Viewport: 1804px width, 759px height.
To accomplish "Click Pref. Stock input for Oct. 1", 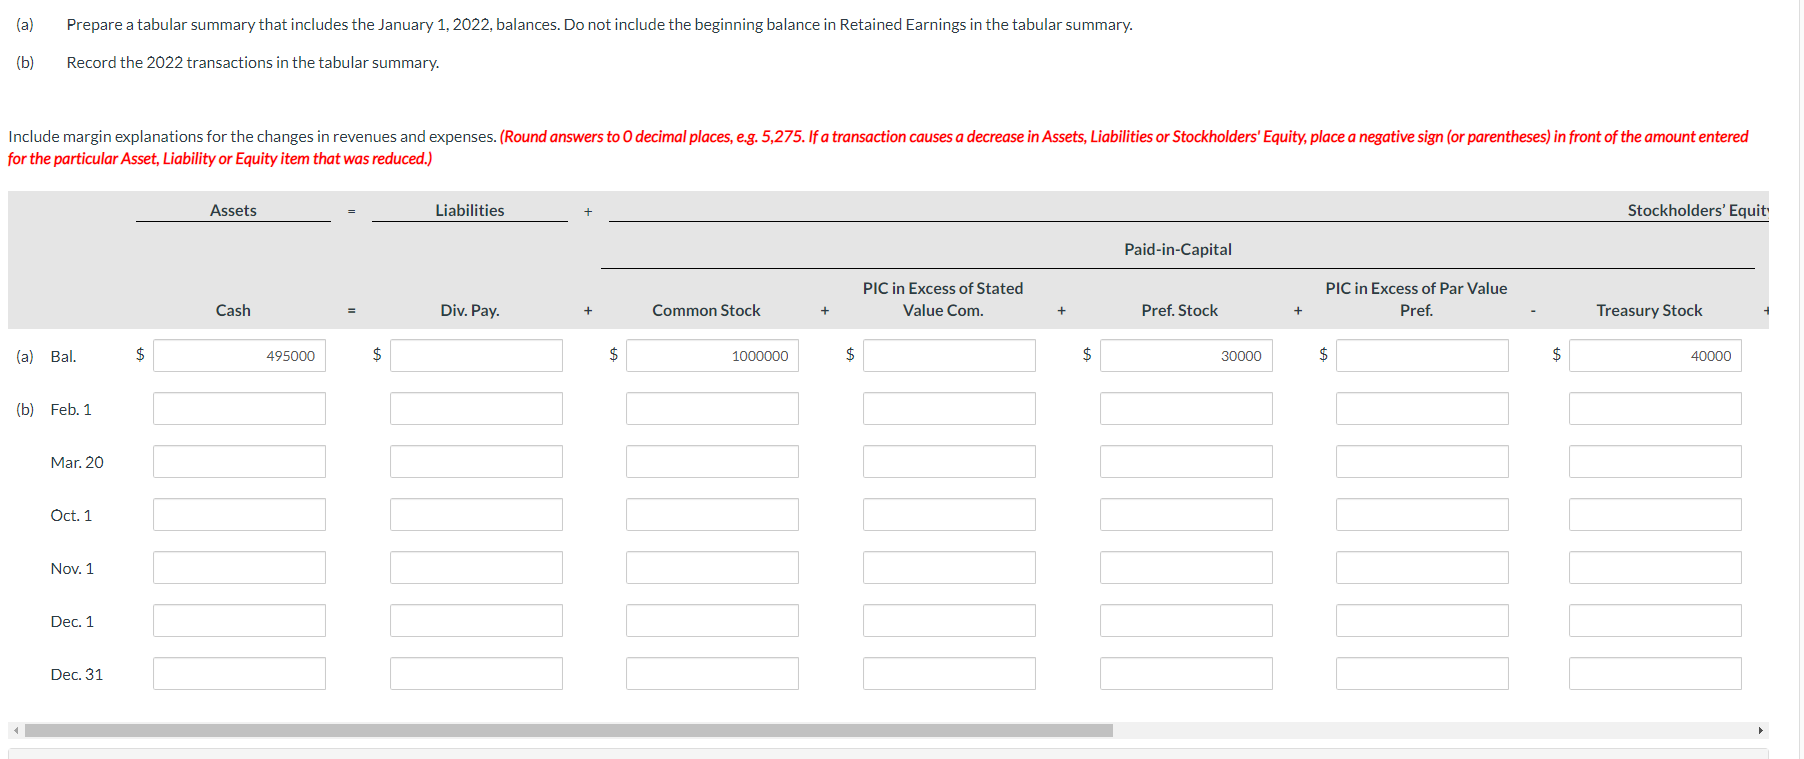I will tap(1186, 514).
